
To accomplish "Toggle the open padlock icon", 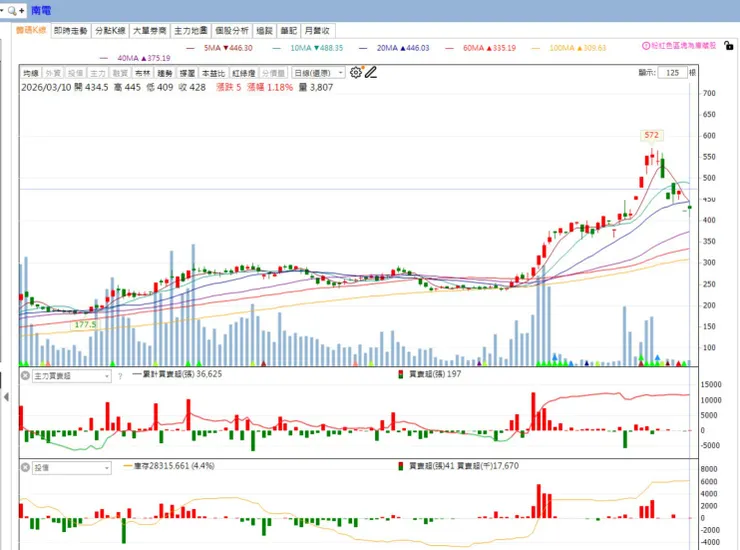I will pos(729,46).
